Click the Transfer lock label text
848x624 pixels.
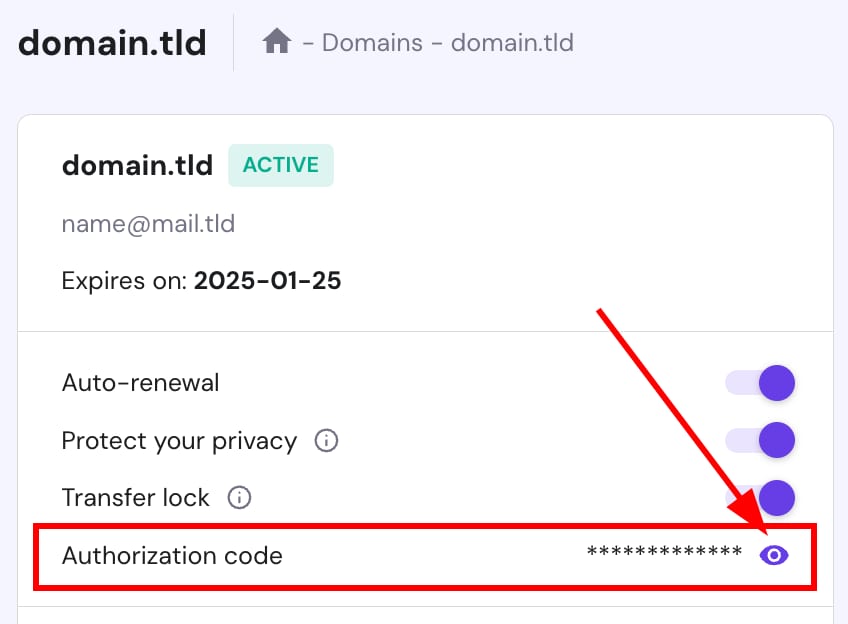135,498
